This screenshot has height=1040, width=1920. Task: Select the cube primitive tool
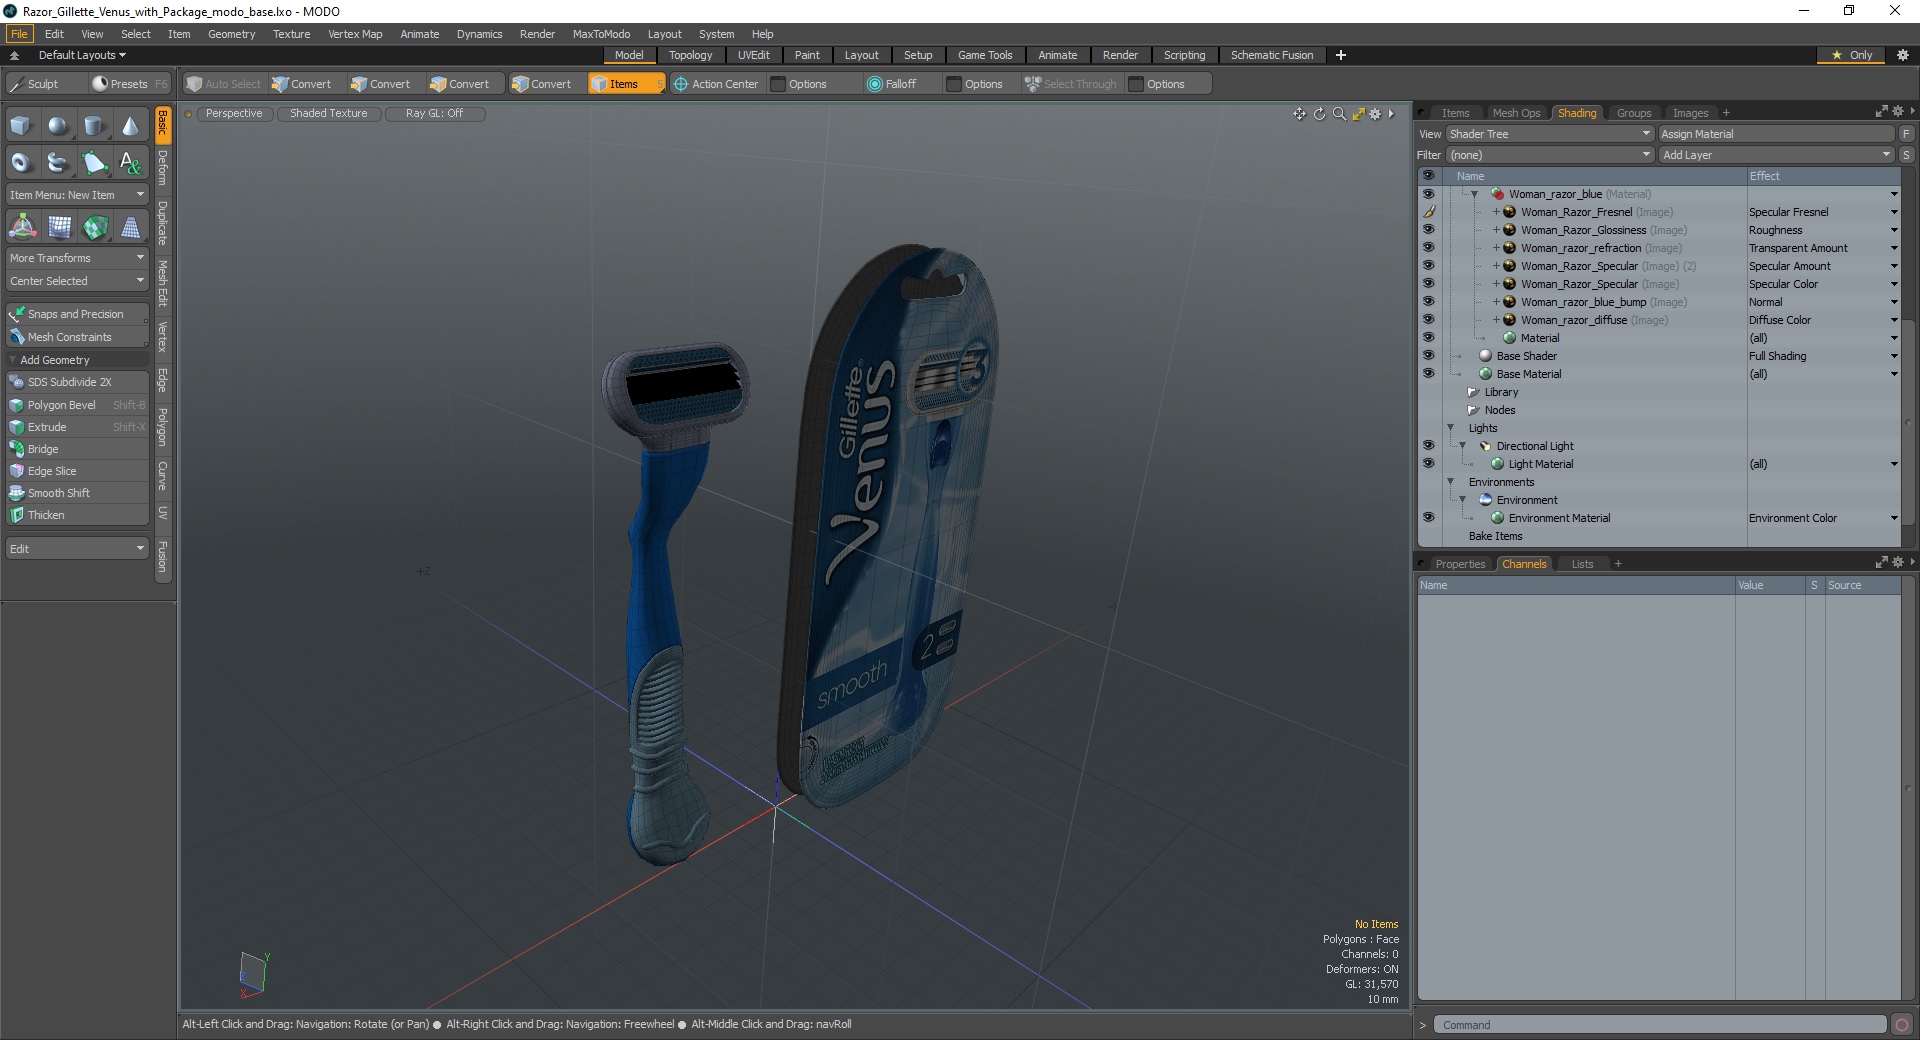[x=21, y=126]
